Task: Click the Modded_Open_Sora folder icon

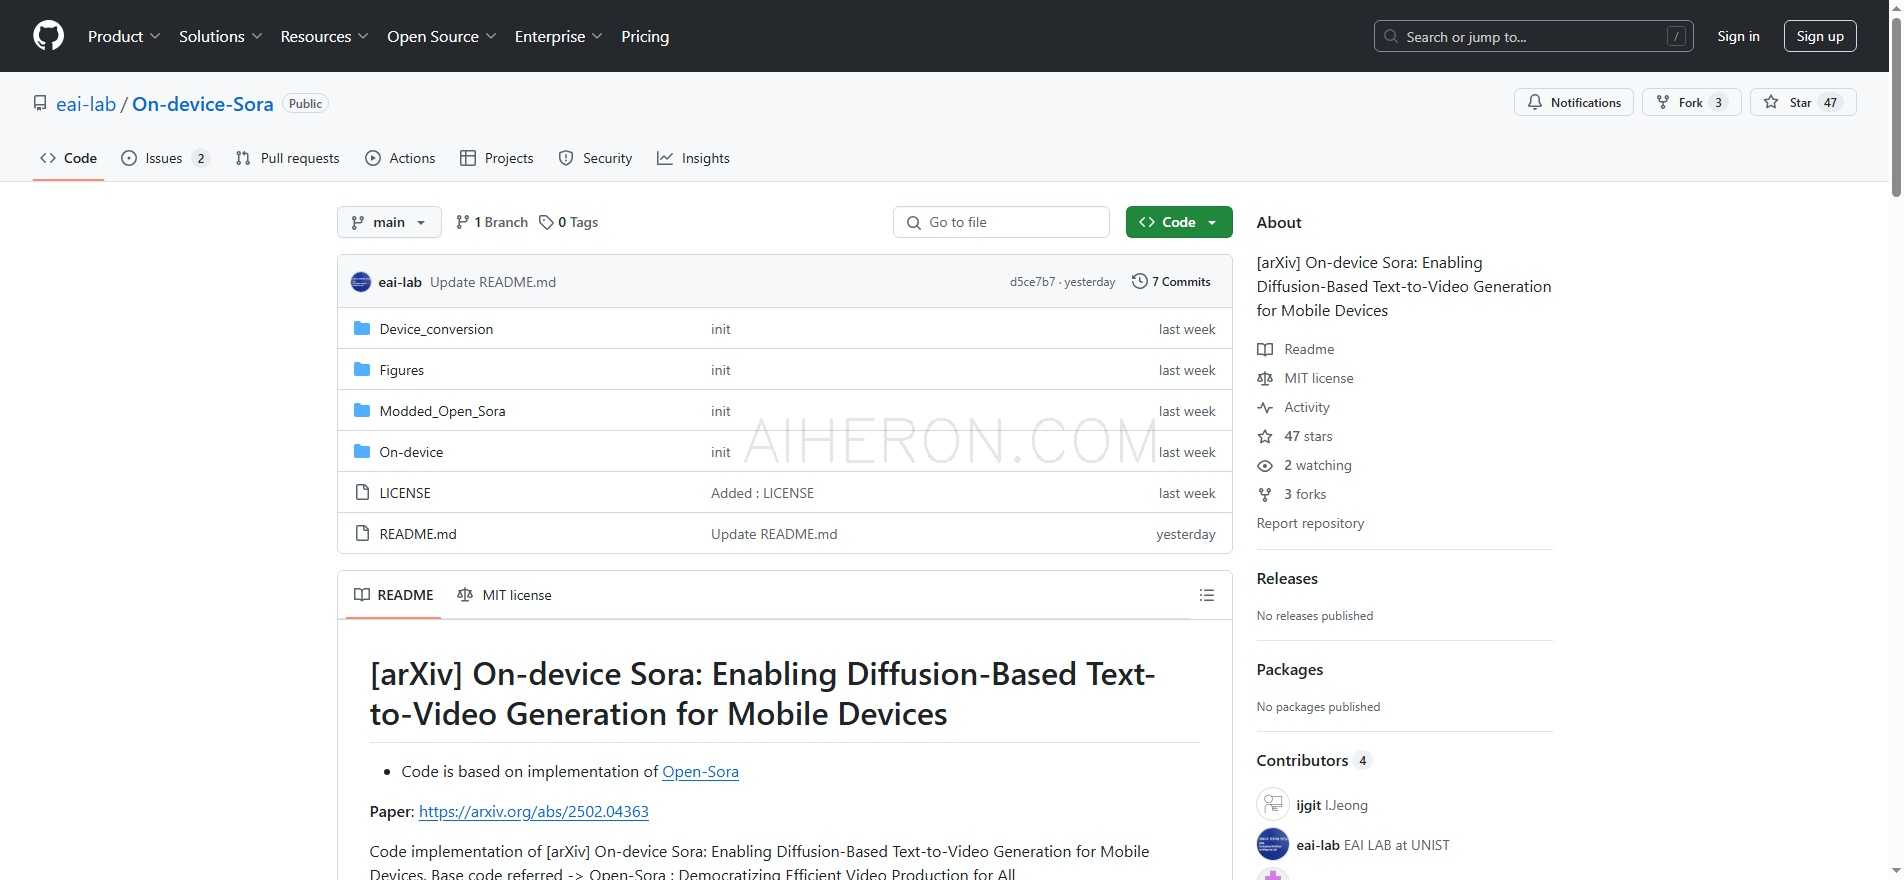Action: pyautogui.click(x=362, y=410)
